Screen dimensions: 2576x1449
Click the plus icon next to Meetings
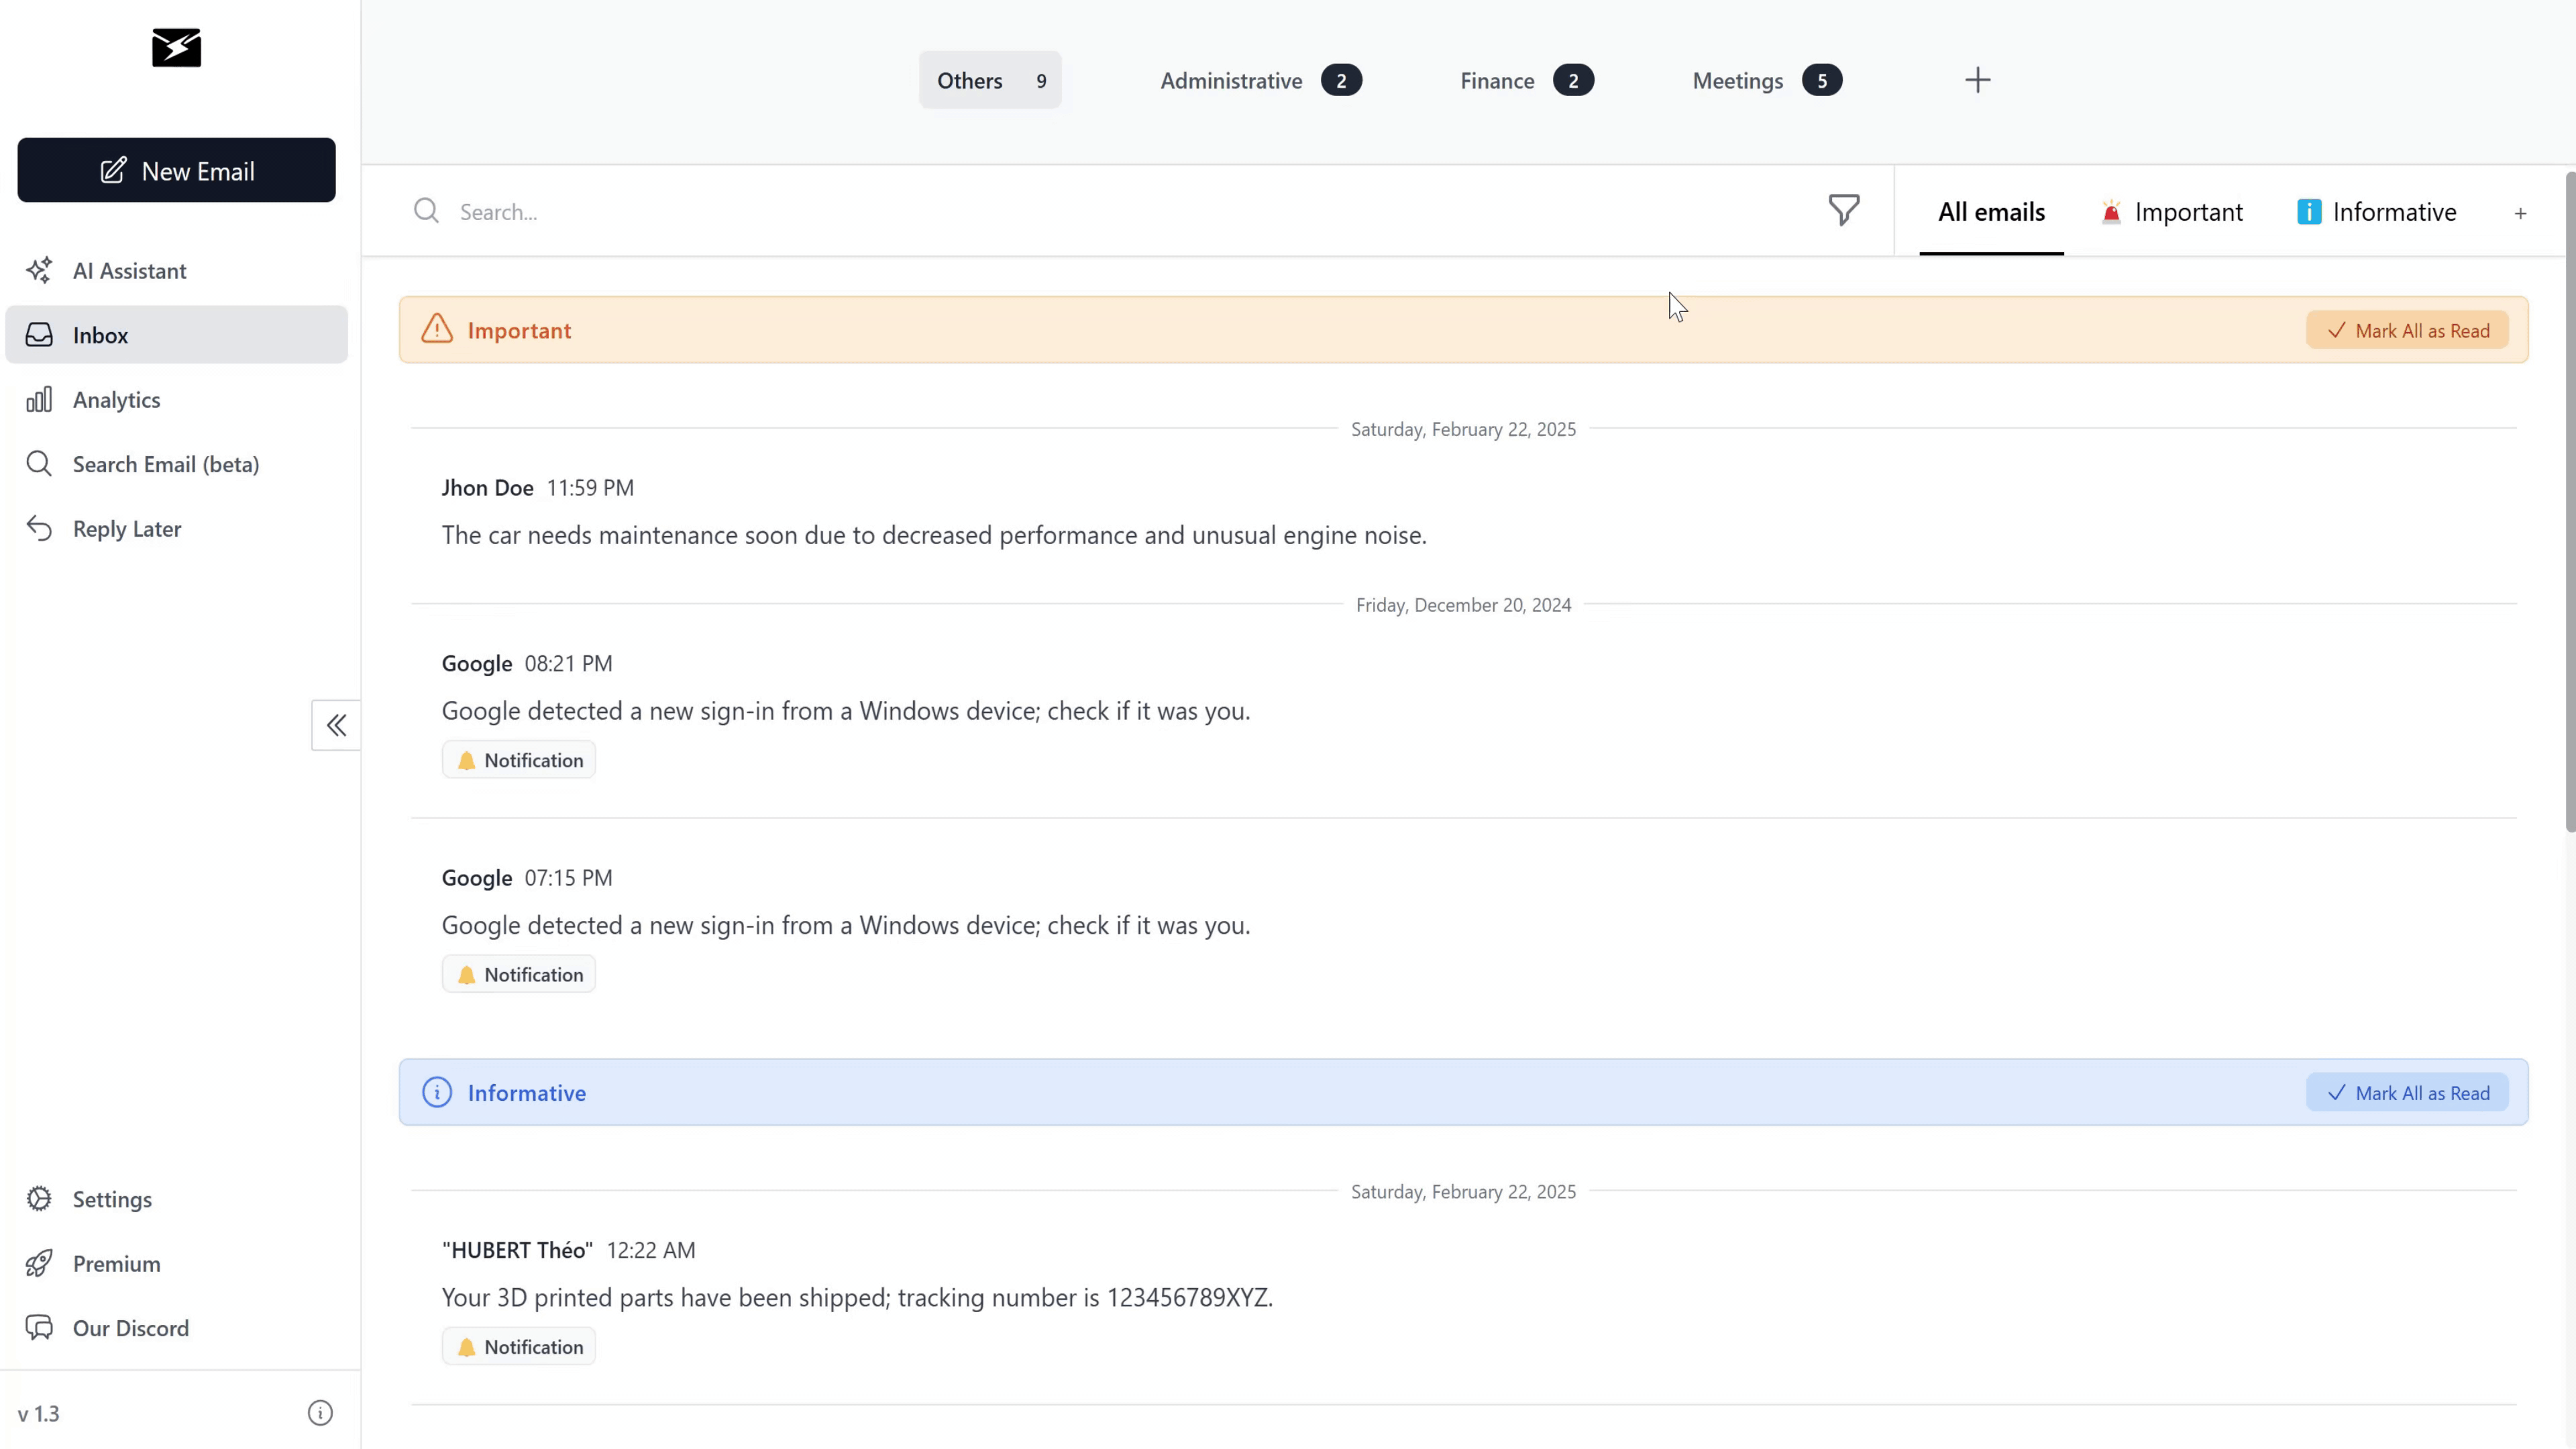pos(1977,80)
